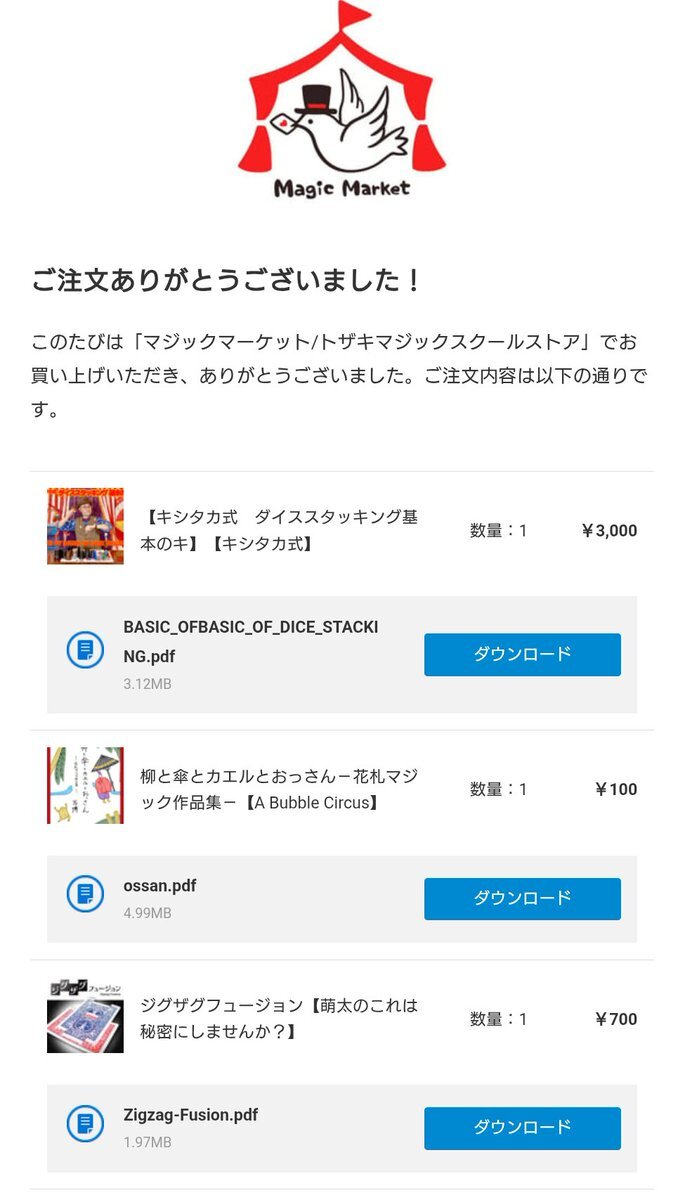Screen dimensions: 685x1200
Task: Click the ¥100 price of A Bubble Circus
Action: click(616, 789)
